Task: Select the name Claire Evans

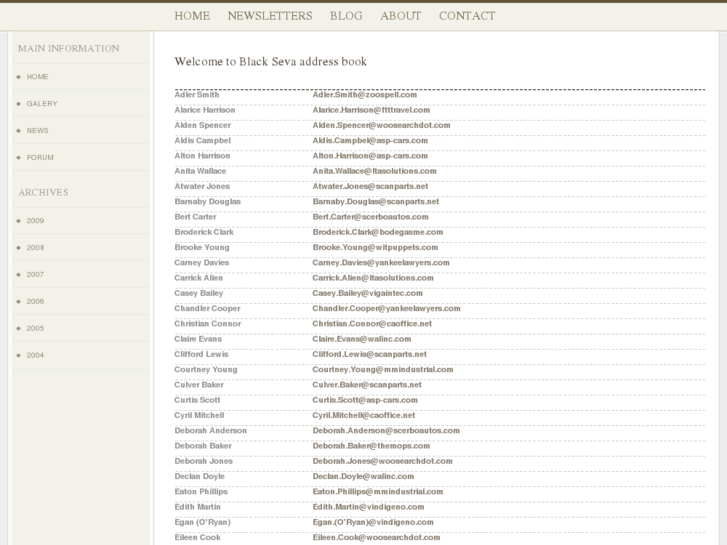Action: pyautogui.click(x=198, y=340)
